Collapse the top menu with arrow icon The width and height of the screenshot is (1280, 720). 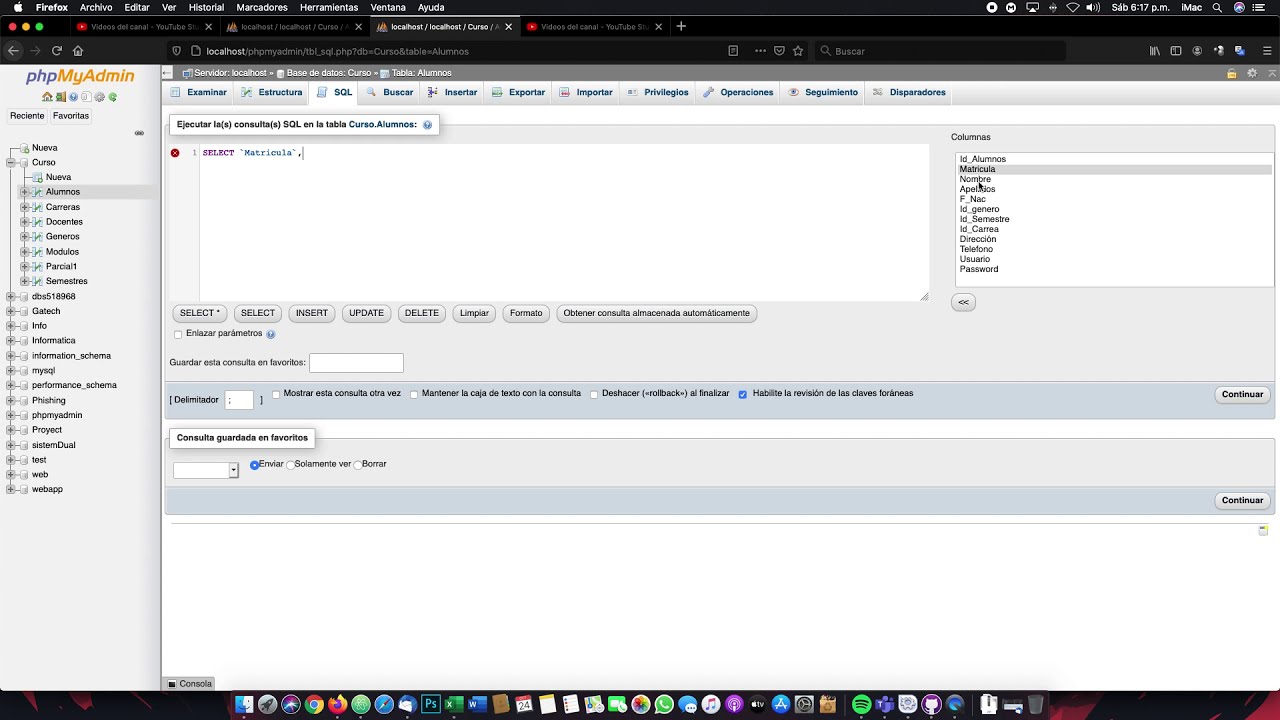pos(1272,73)
